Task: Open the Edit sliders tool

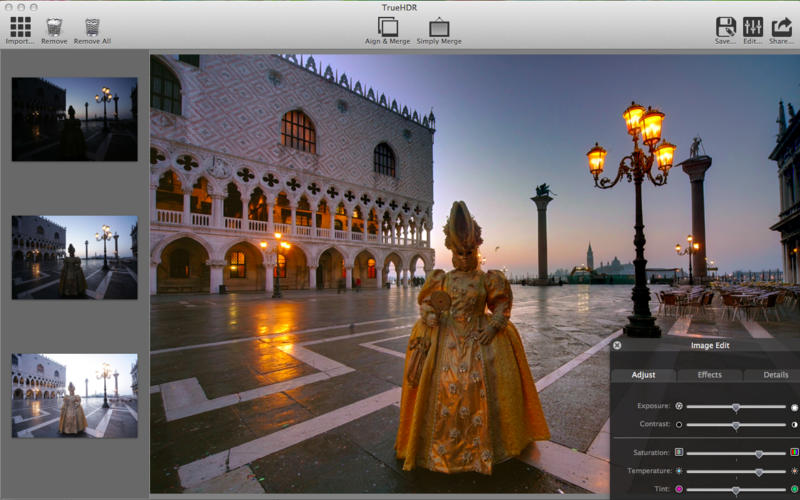Action: click(x=753, y=27)
